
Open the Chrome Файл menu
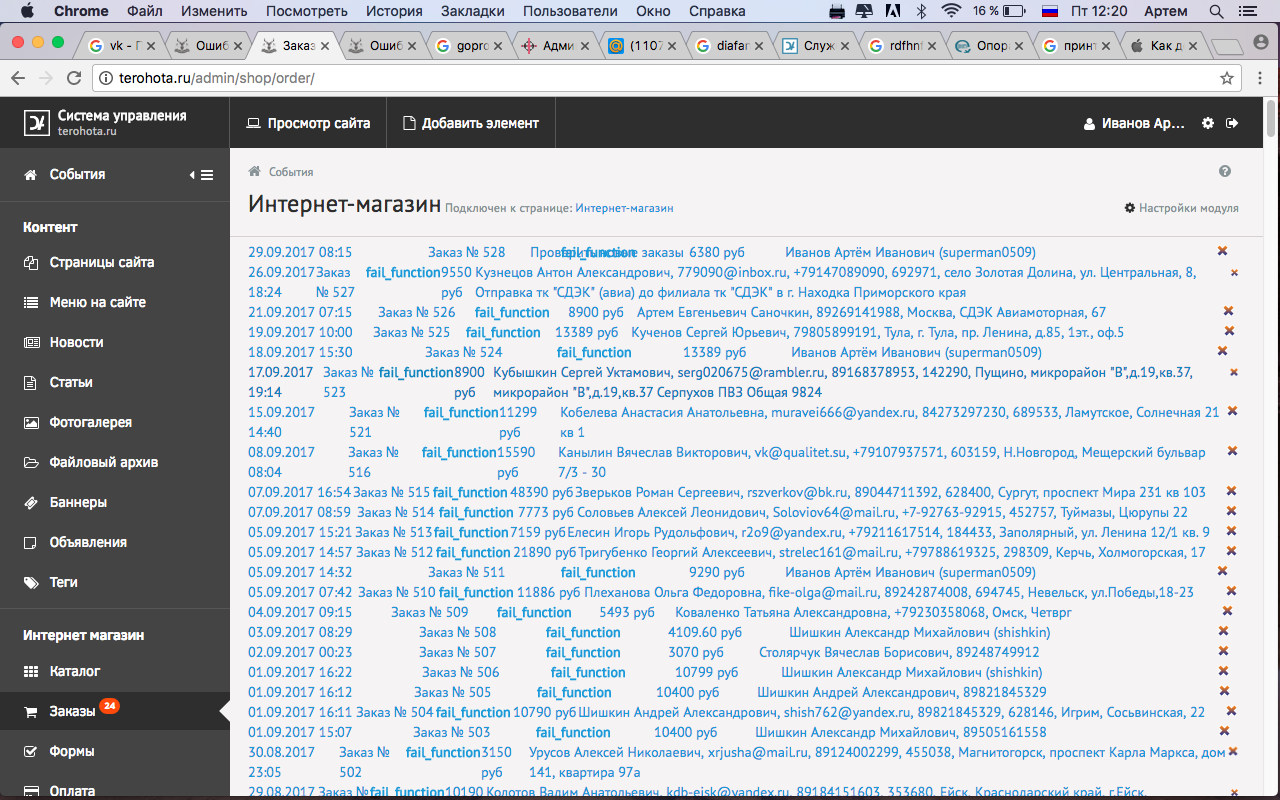pos(146,11)
